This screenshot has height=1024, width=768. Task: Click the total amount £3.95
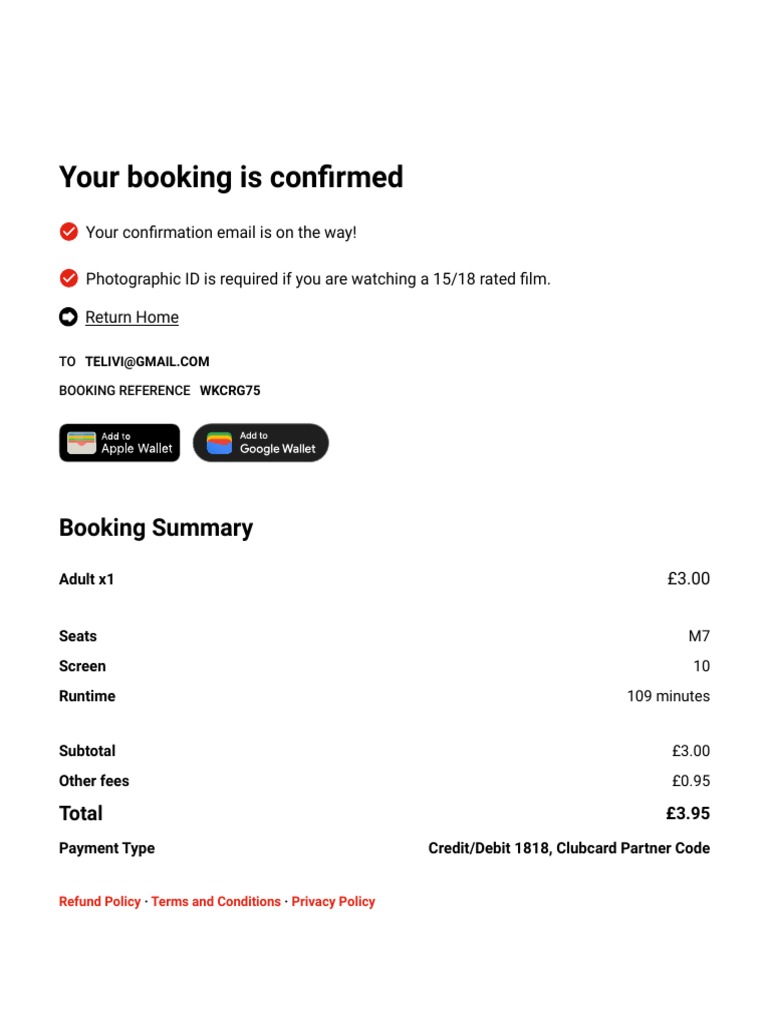click(688, 813)
